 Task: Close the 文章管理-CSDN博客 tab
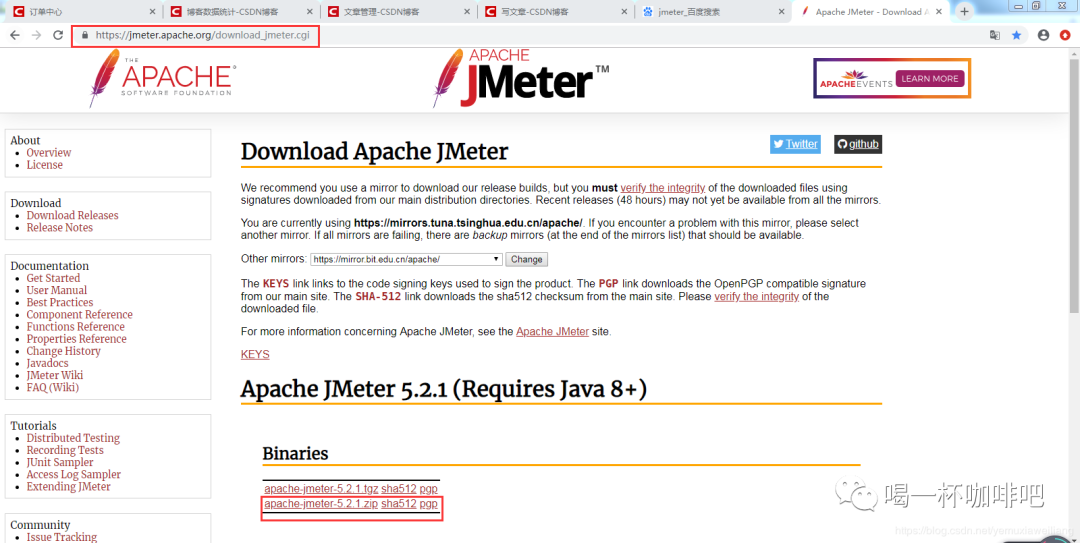(x=467, y=12)
